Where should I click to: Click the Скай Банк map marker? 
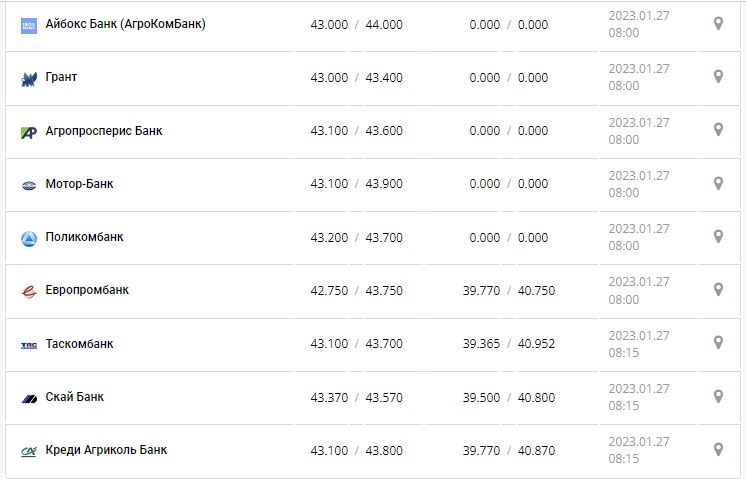pyautogui.click(x=718, y=396)
